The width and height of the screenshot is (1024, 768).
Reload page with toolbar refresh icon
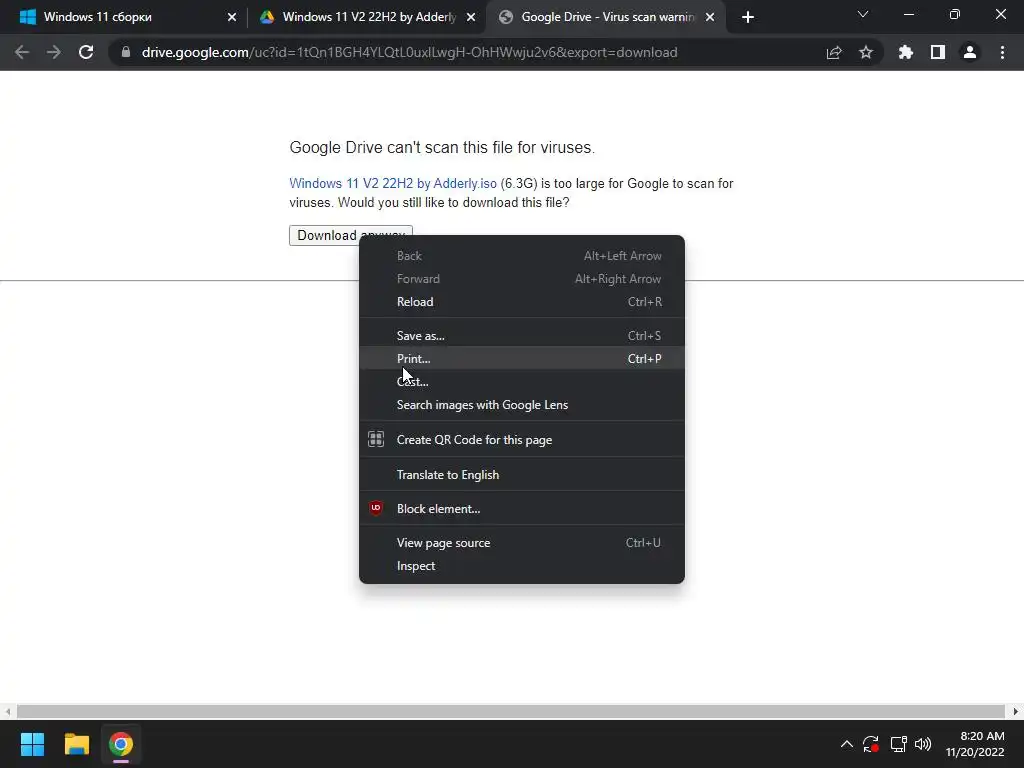pos(86,52)
